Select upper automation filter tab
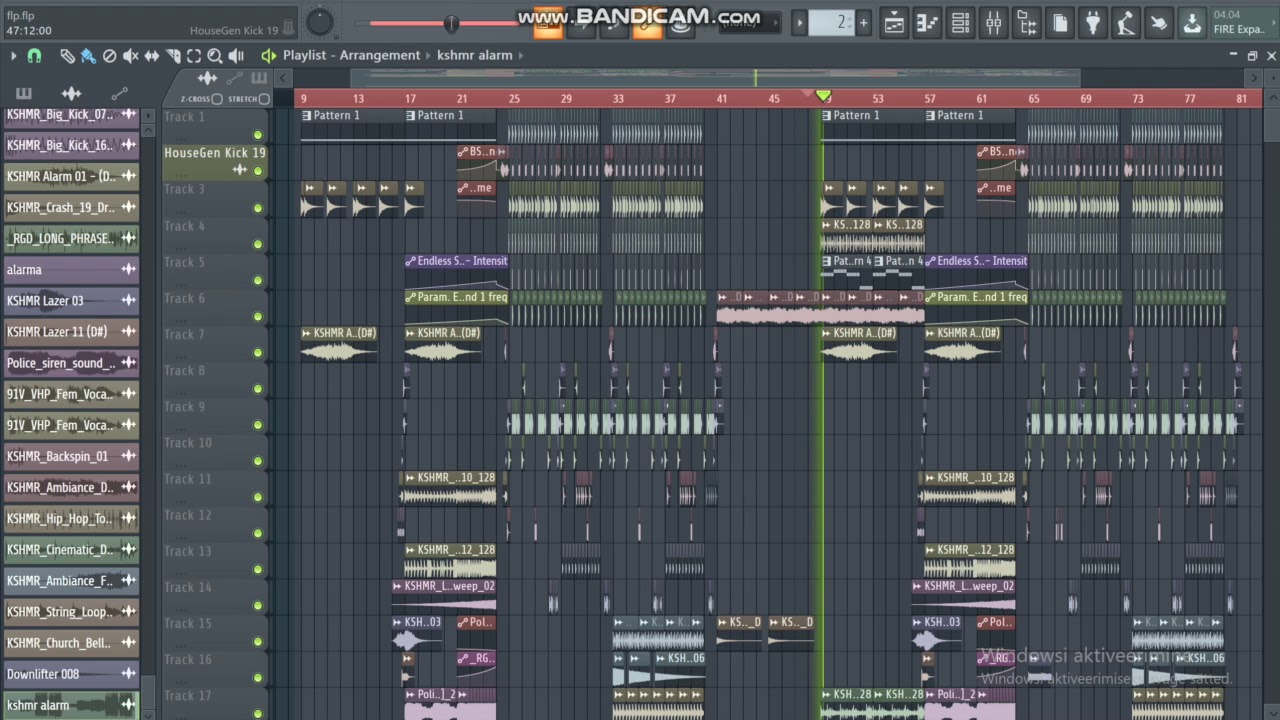The image size is (1280, 720). (x=233, y=78)
